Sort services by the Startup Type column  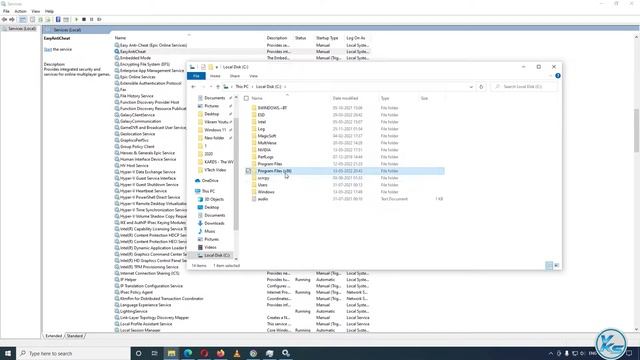point(327,38)
